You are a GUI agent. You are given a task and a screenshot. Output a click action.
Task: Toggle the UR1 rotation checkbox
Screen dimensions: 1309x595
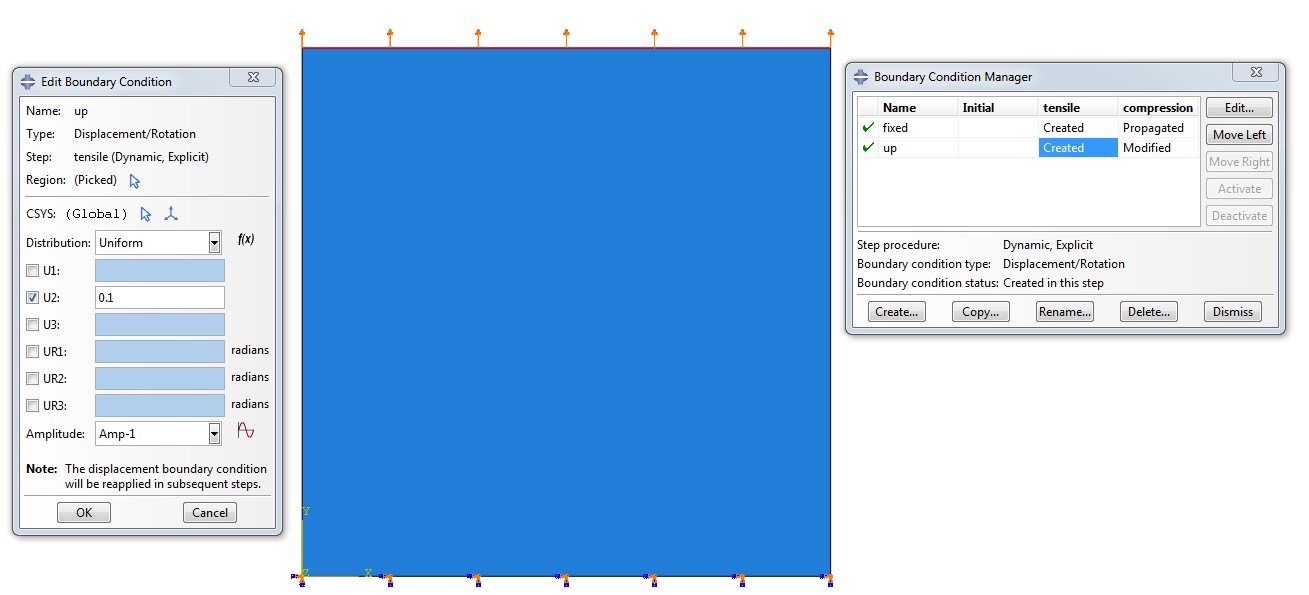point(33,351)
